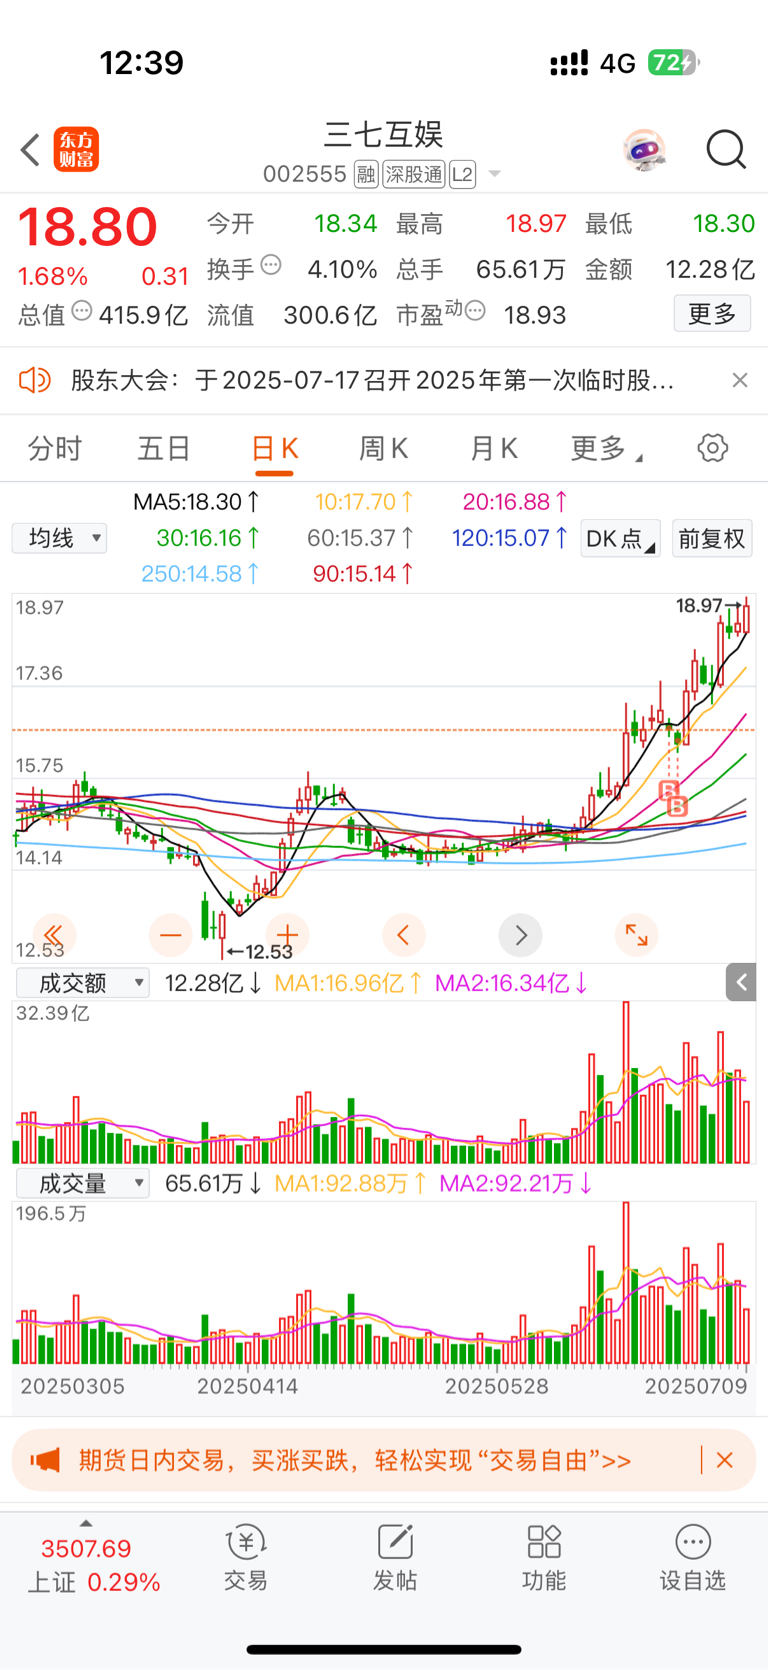The image size is (768, 1670).
Task: Tap the MA 10:17.70 label
Action: 364,502
